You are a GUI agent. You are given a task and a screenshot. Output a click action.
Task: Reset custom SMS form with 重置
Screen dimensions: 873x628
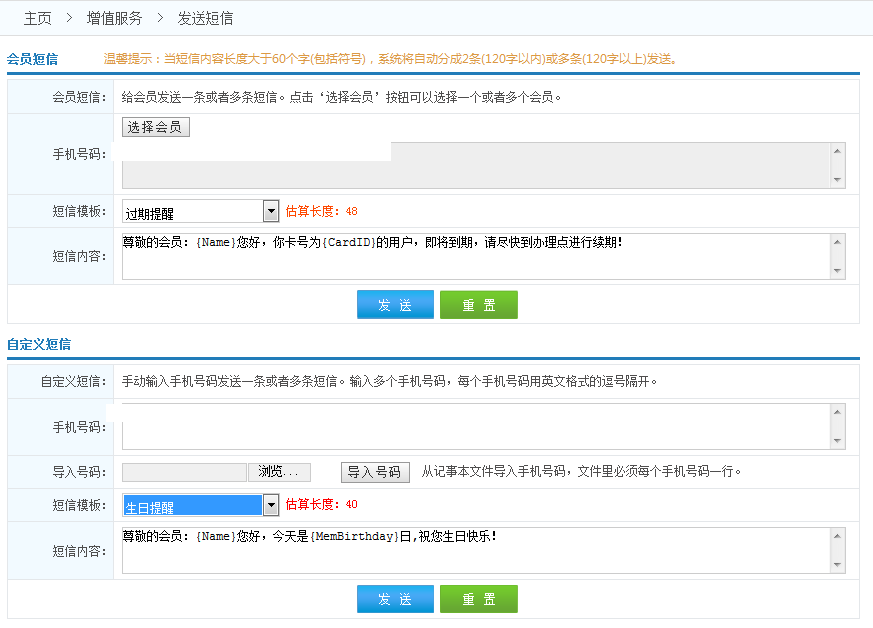[478, 599]
